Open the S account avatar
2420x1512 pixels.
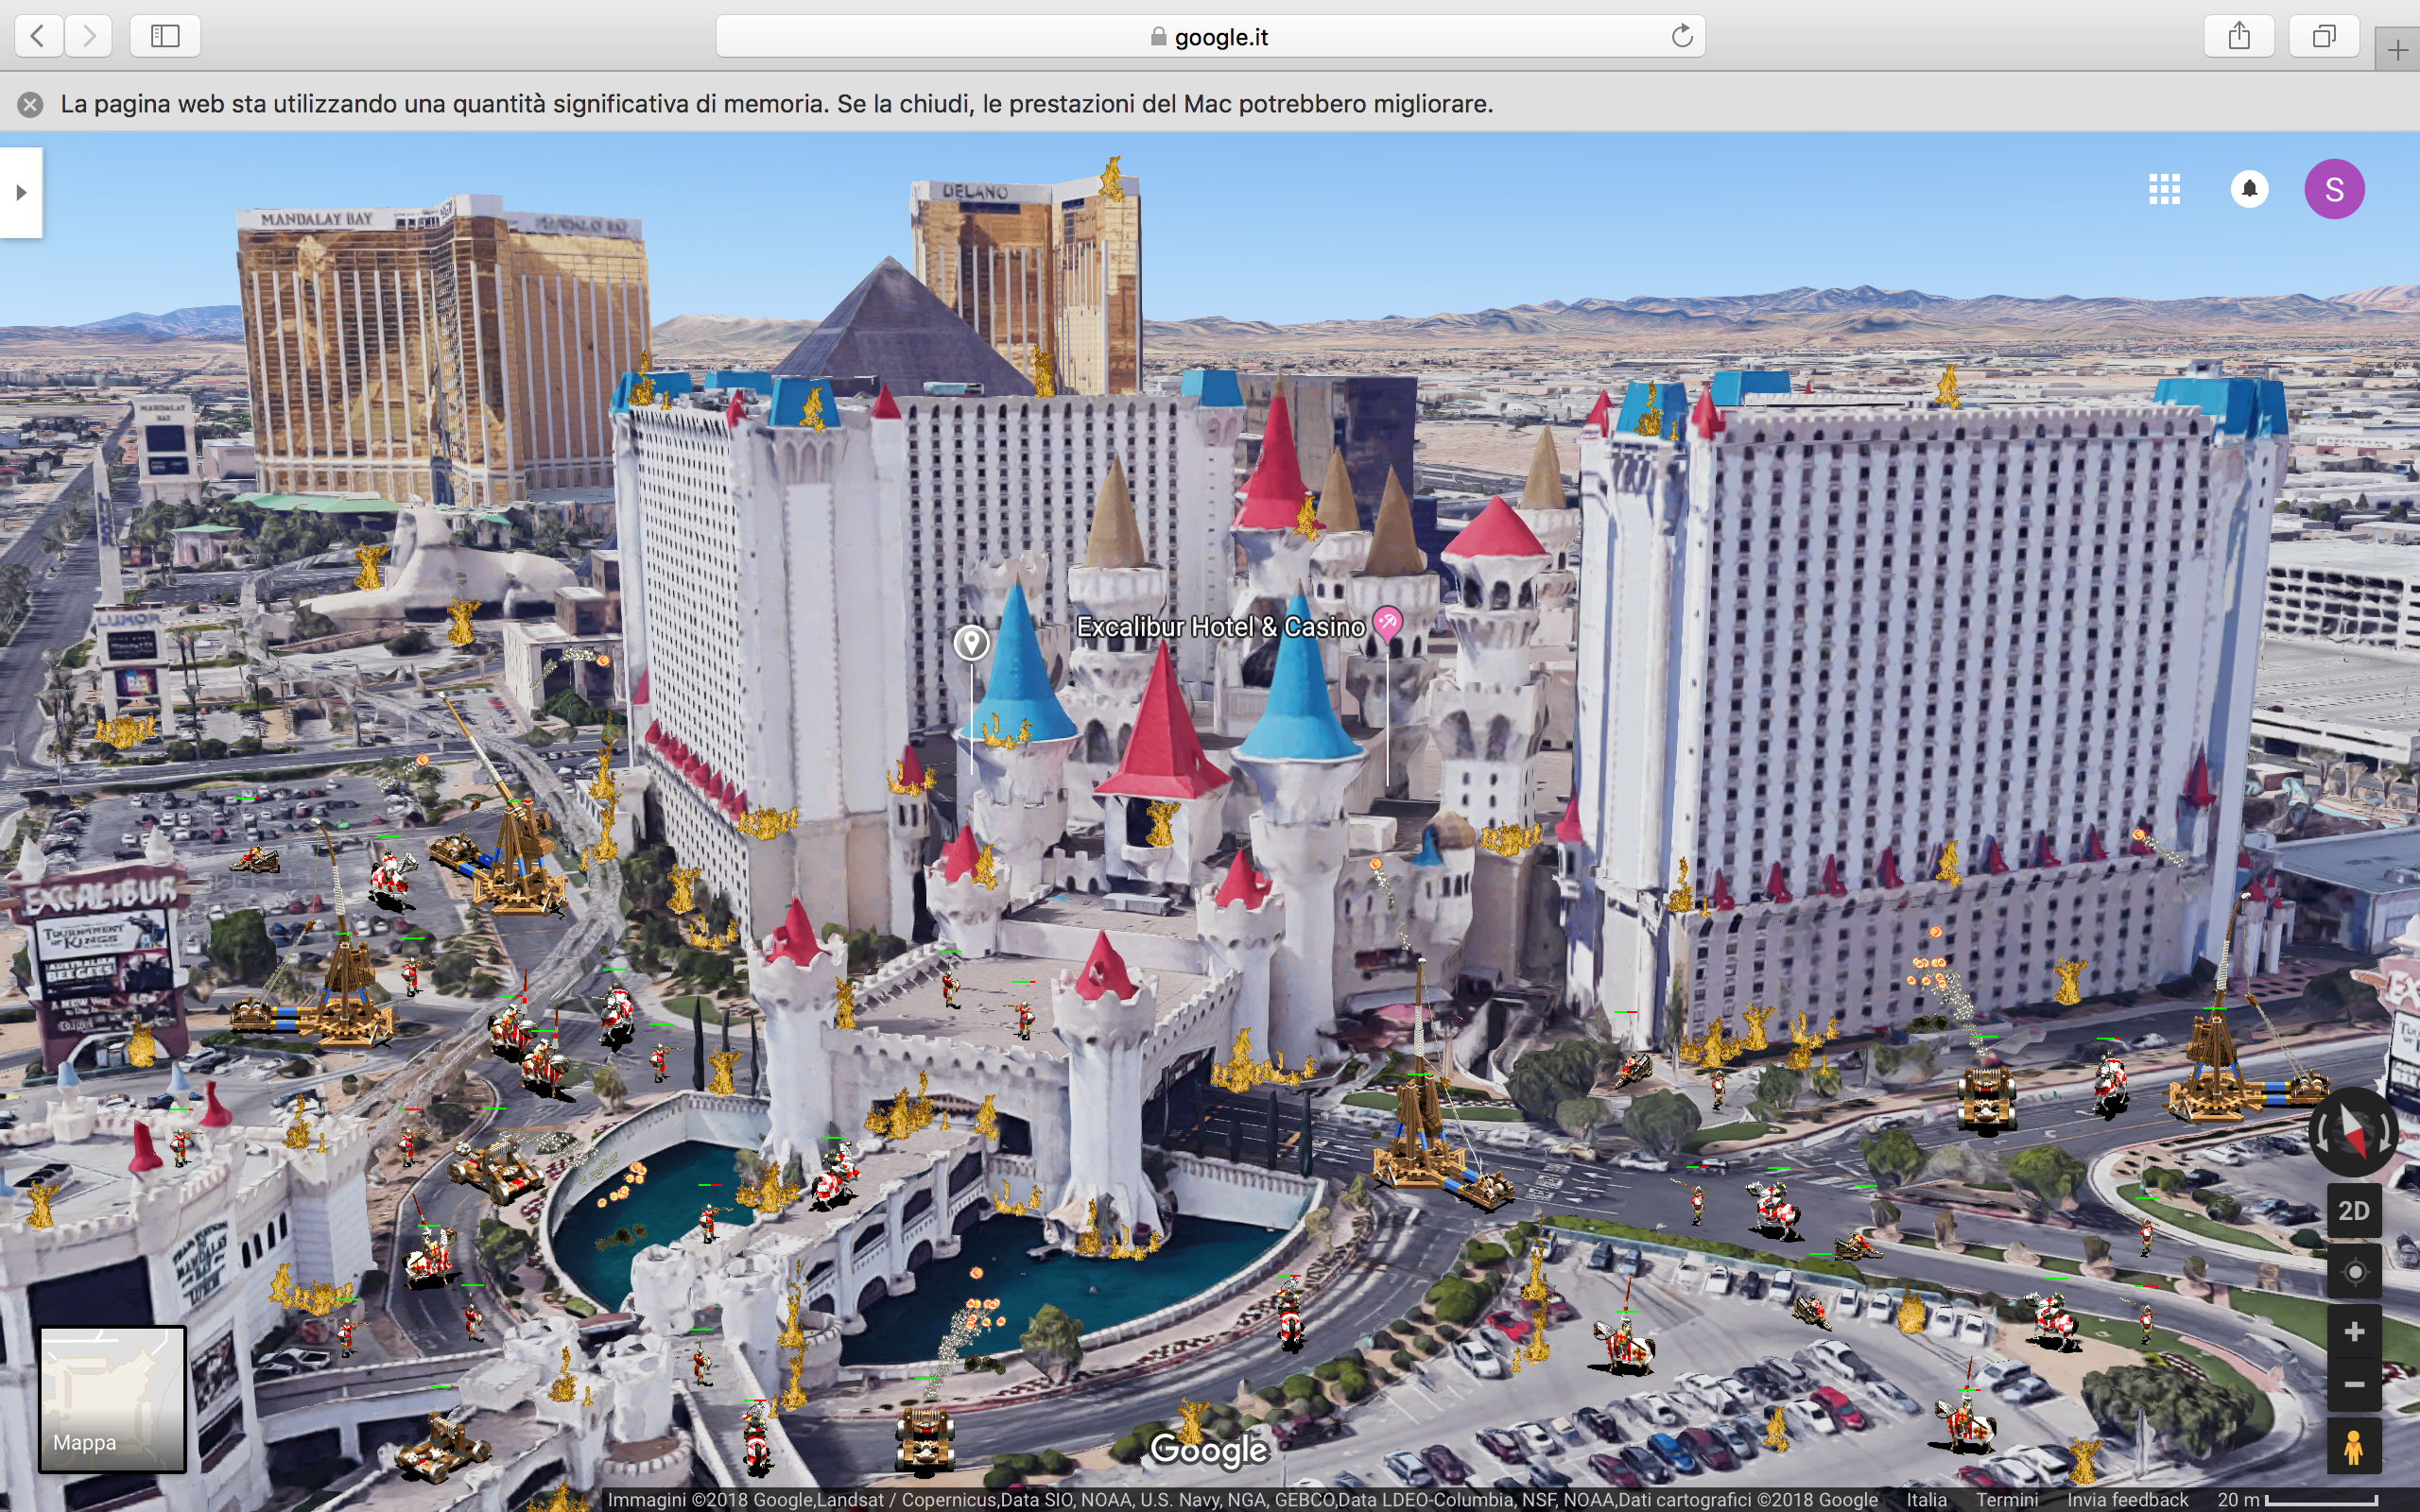pyautogui.click(x=2334, y=189)
